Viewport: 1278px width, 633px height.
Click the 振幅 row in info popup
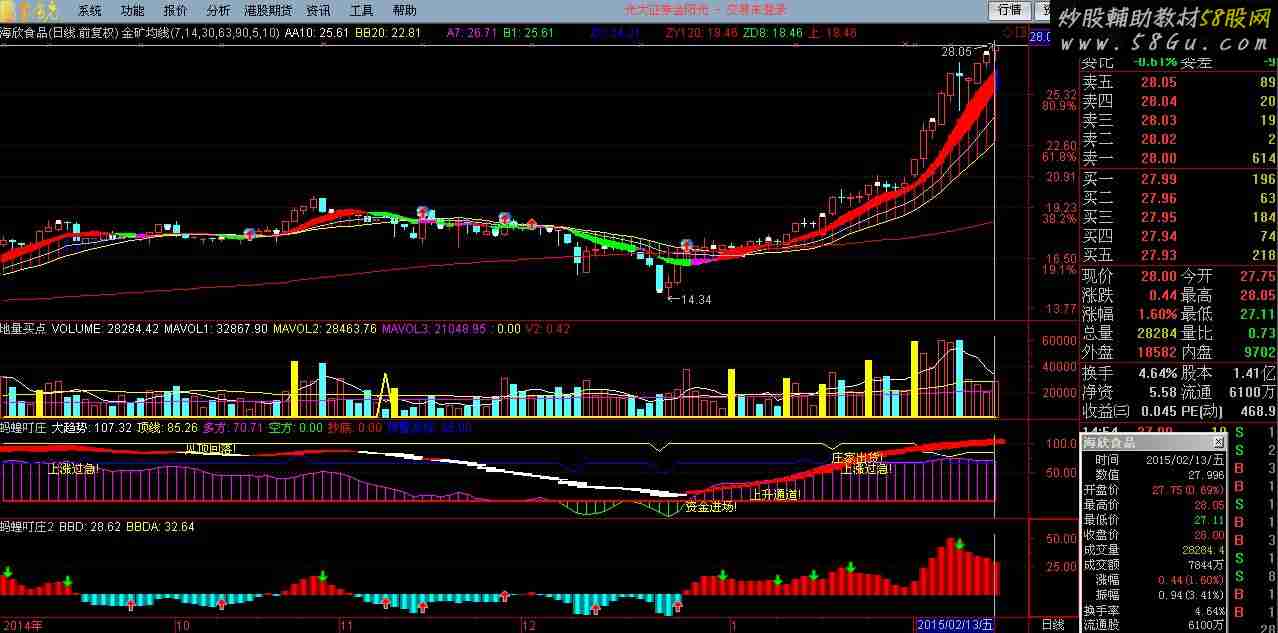click(x=1155, y=595)
